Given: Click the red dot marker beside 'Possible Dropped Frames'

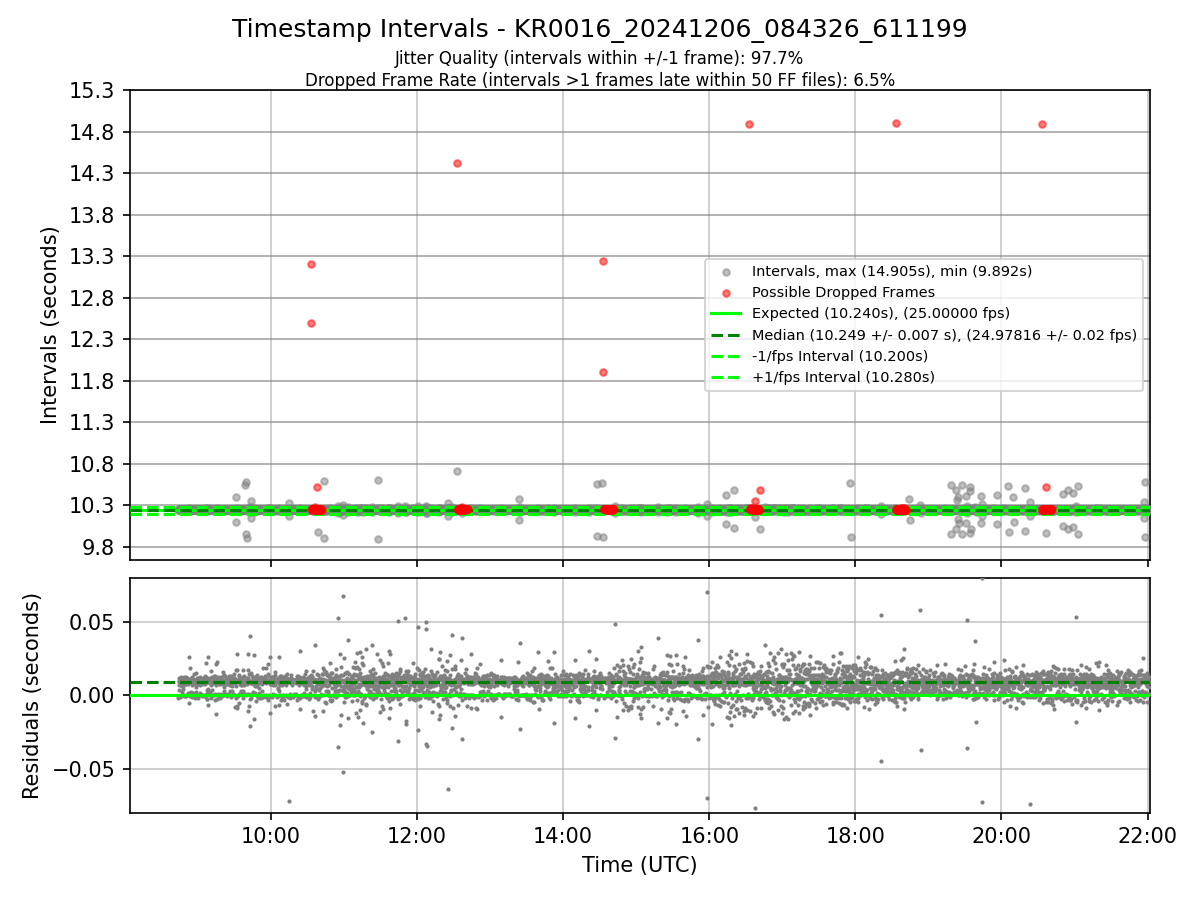Looking at the screenshot, I should [x=727, y=292].
